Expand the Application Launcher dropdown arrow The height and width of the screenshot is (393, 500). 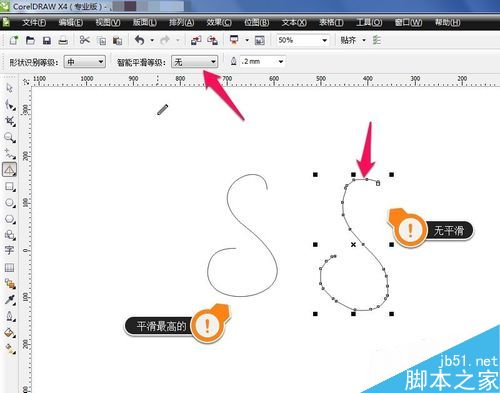coord(247,41)
